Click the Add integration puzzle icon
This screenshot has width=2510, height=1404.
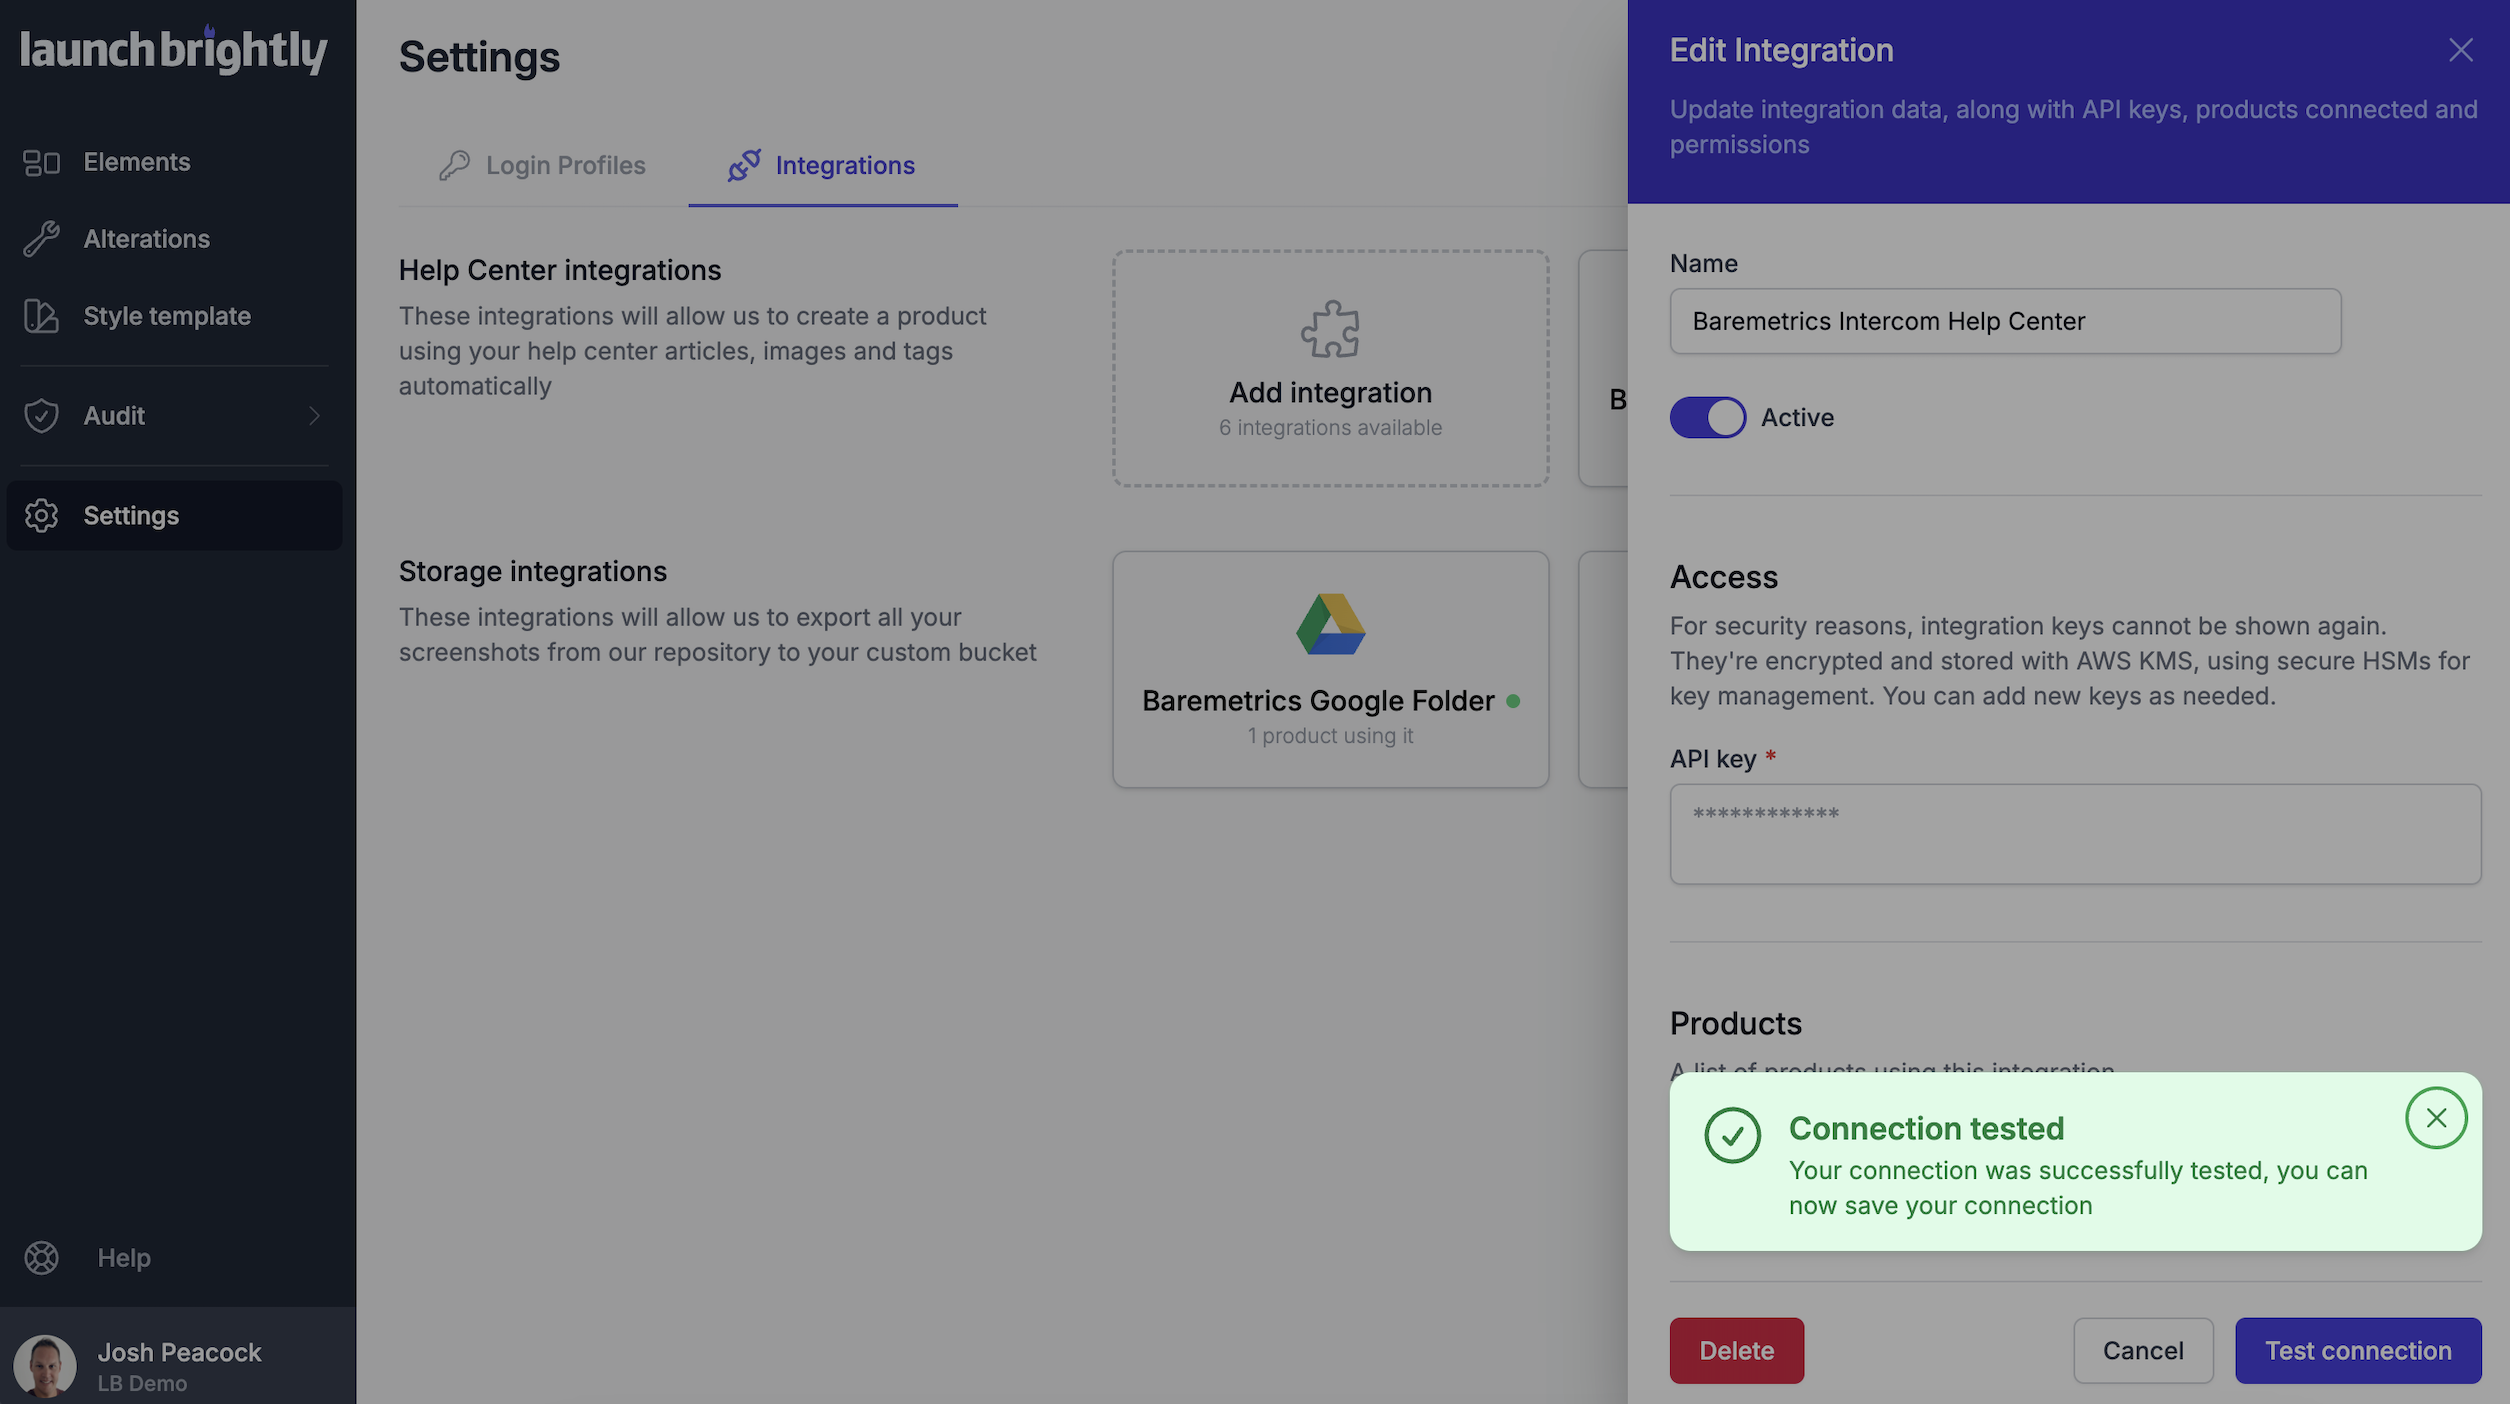point(1330,329)
